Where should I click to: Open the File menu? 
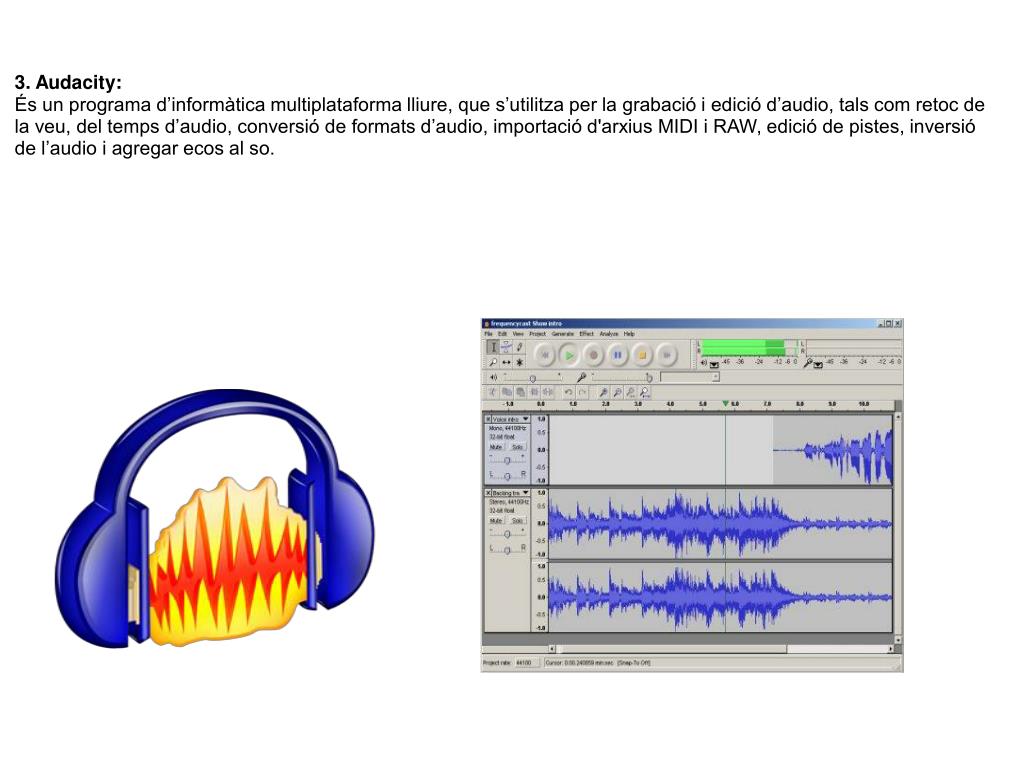click(x=488, y=333)
